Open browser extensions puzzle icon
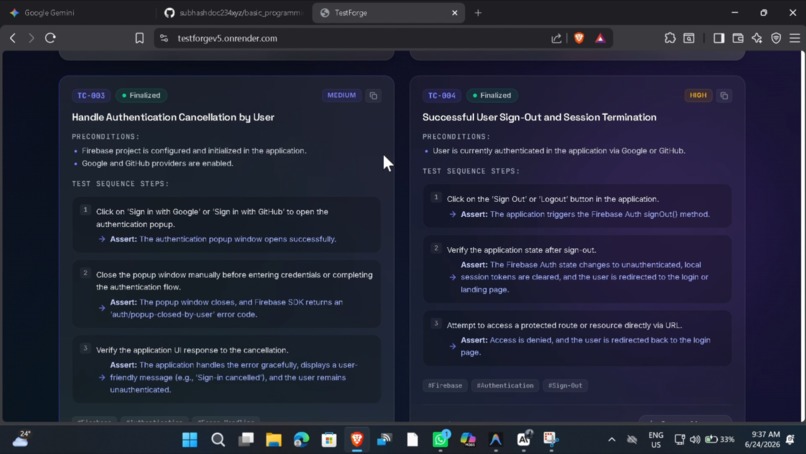Screen dimensions: 806x454 [670, 38]
